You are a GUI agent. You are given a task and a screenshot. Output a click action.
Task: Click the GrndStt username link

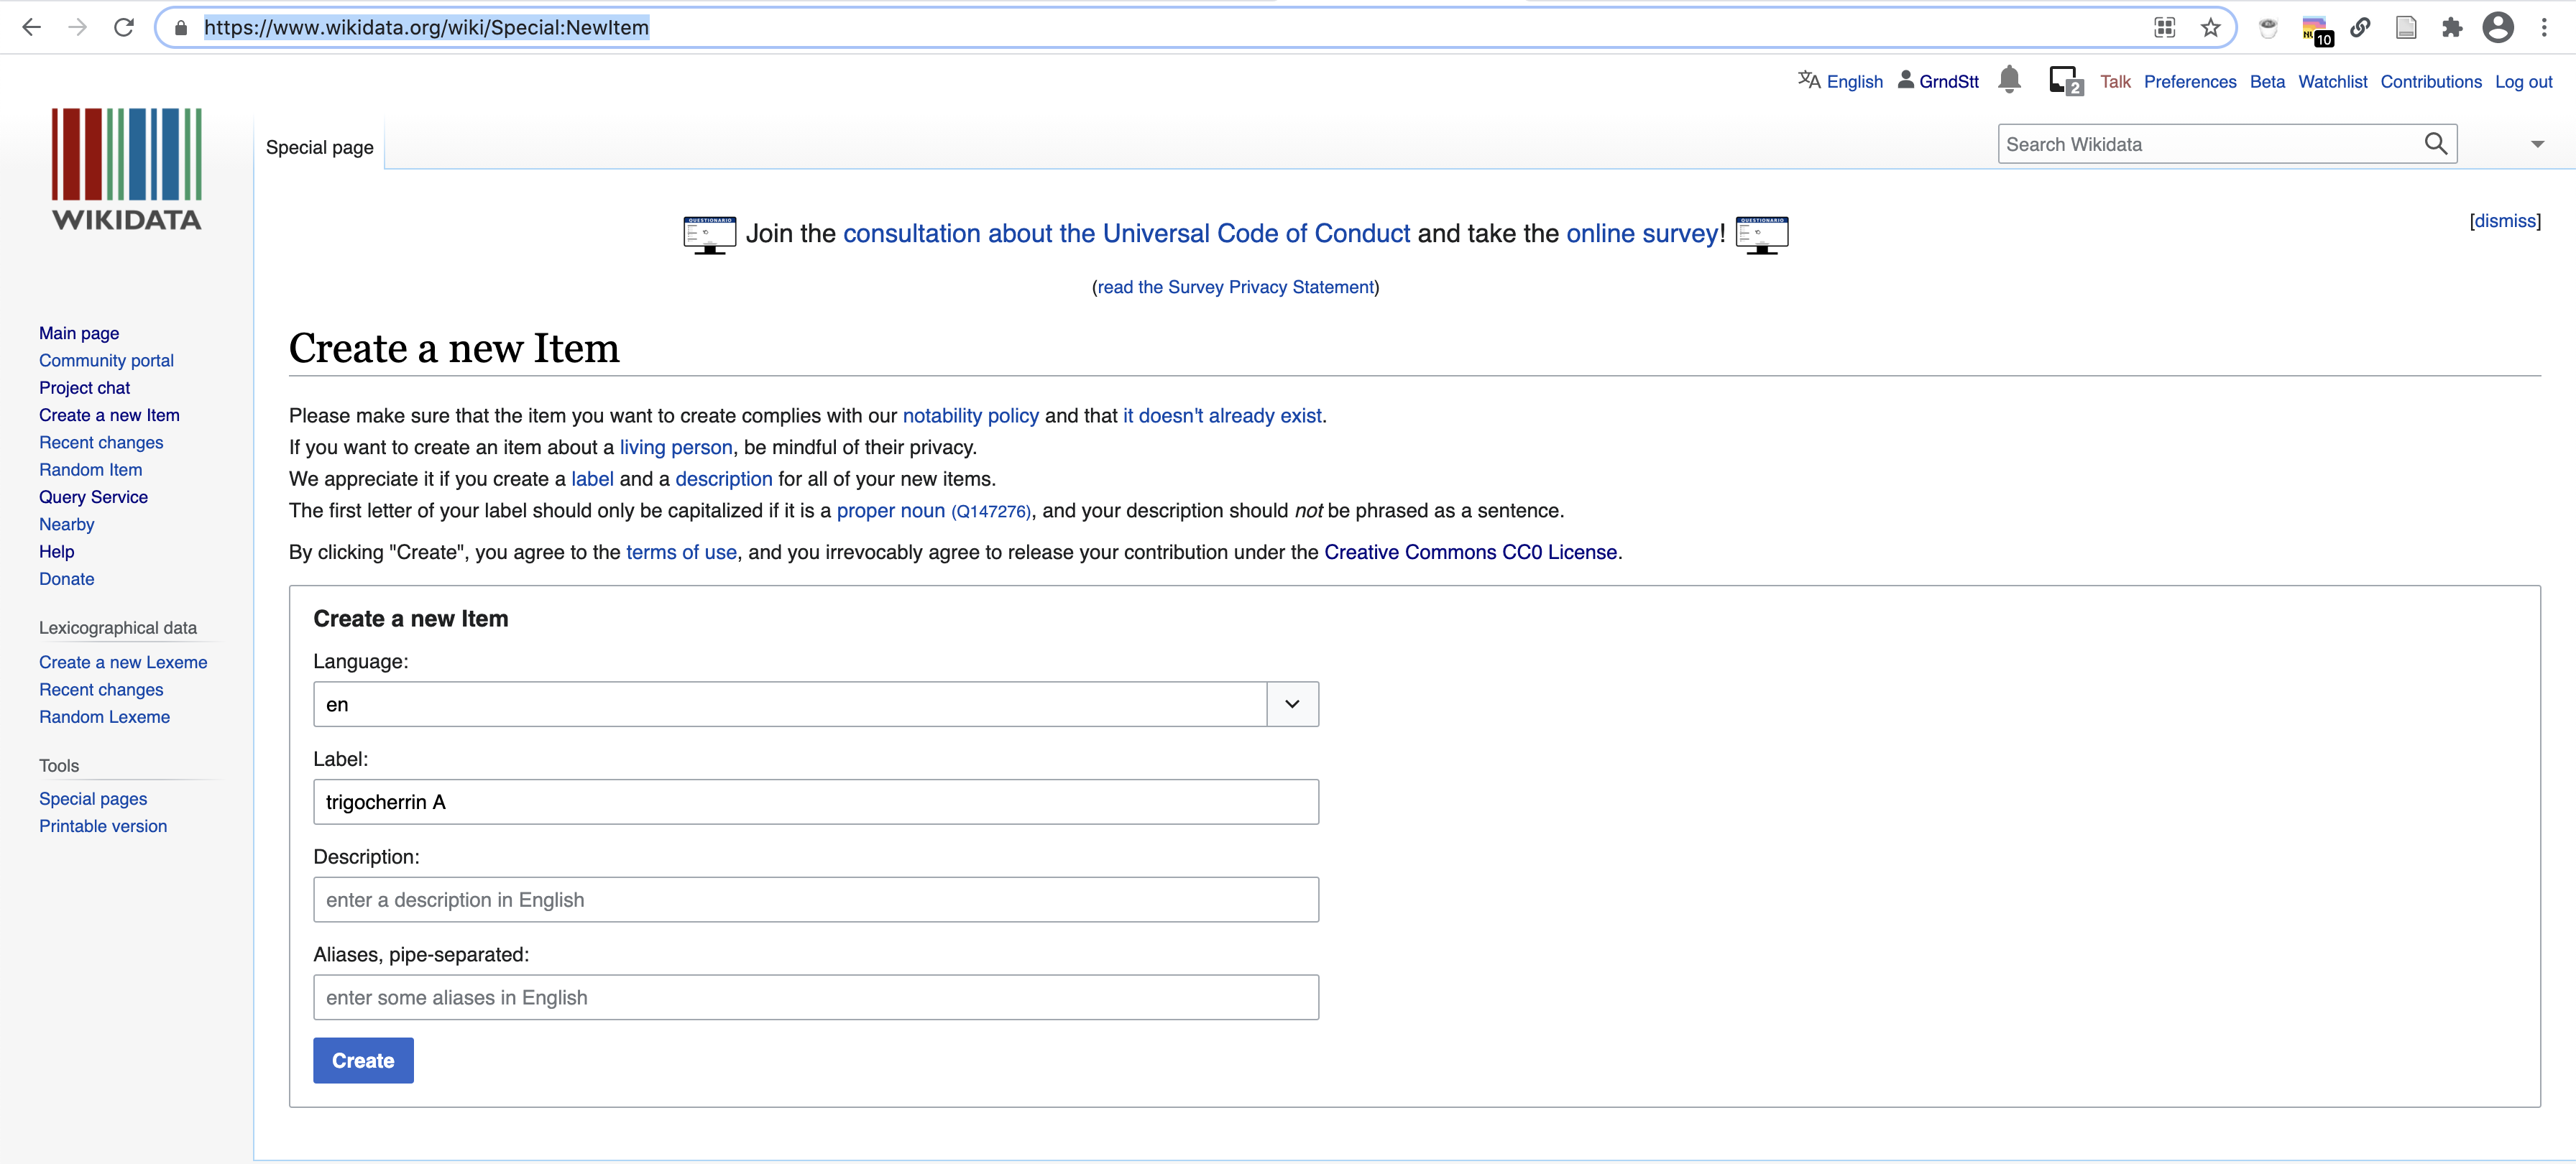pyautogui.click(x=1948, y=82)
